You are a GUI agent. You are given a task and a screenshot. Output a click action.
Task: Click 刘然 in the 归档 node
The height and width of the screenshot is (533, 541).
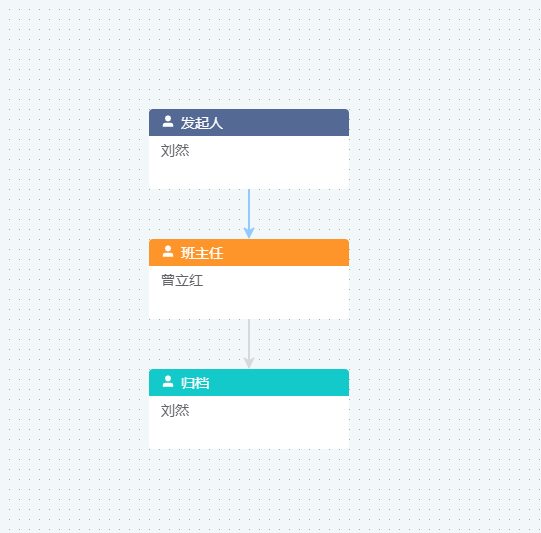click(x=175, y=411)
